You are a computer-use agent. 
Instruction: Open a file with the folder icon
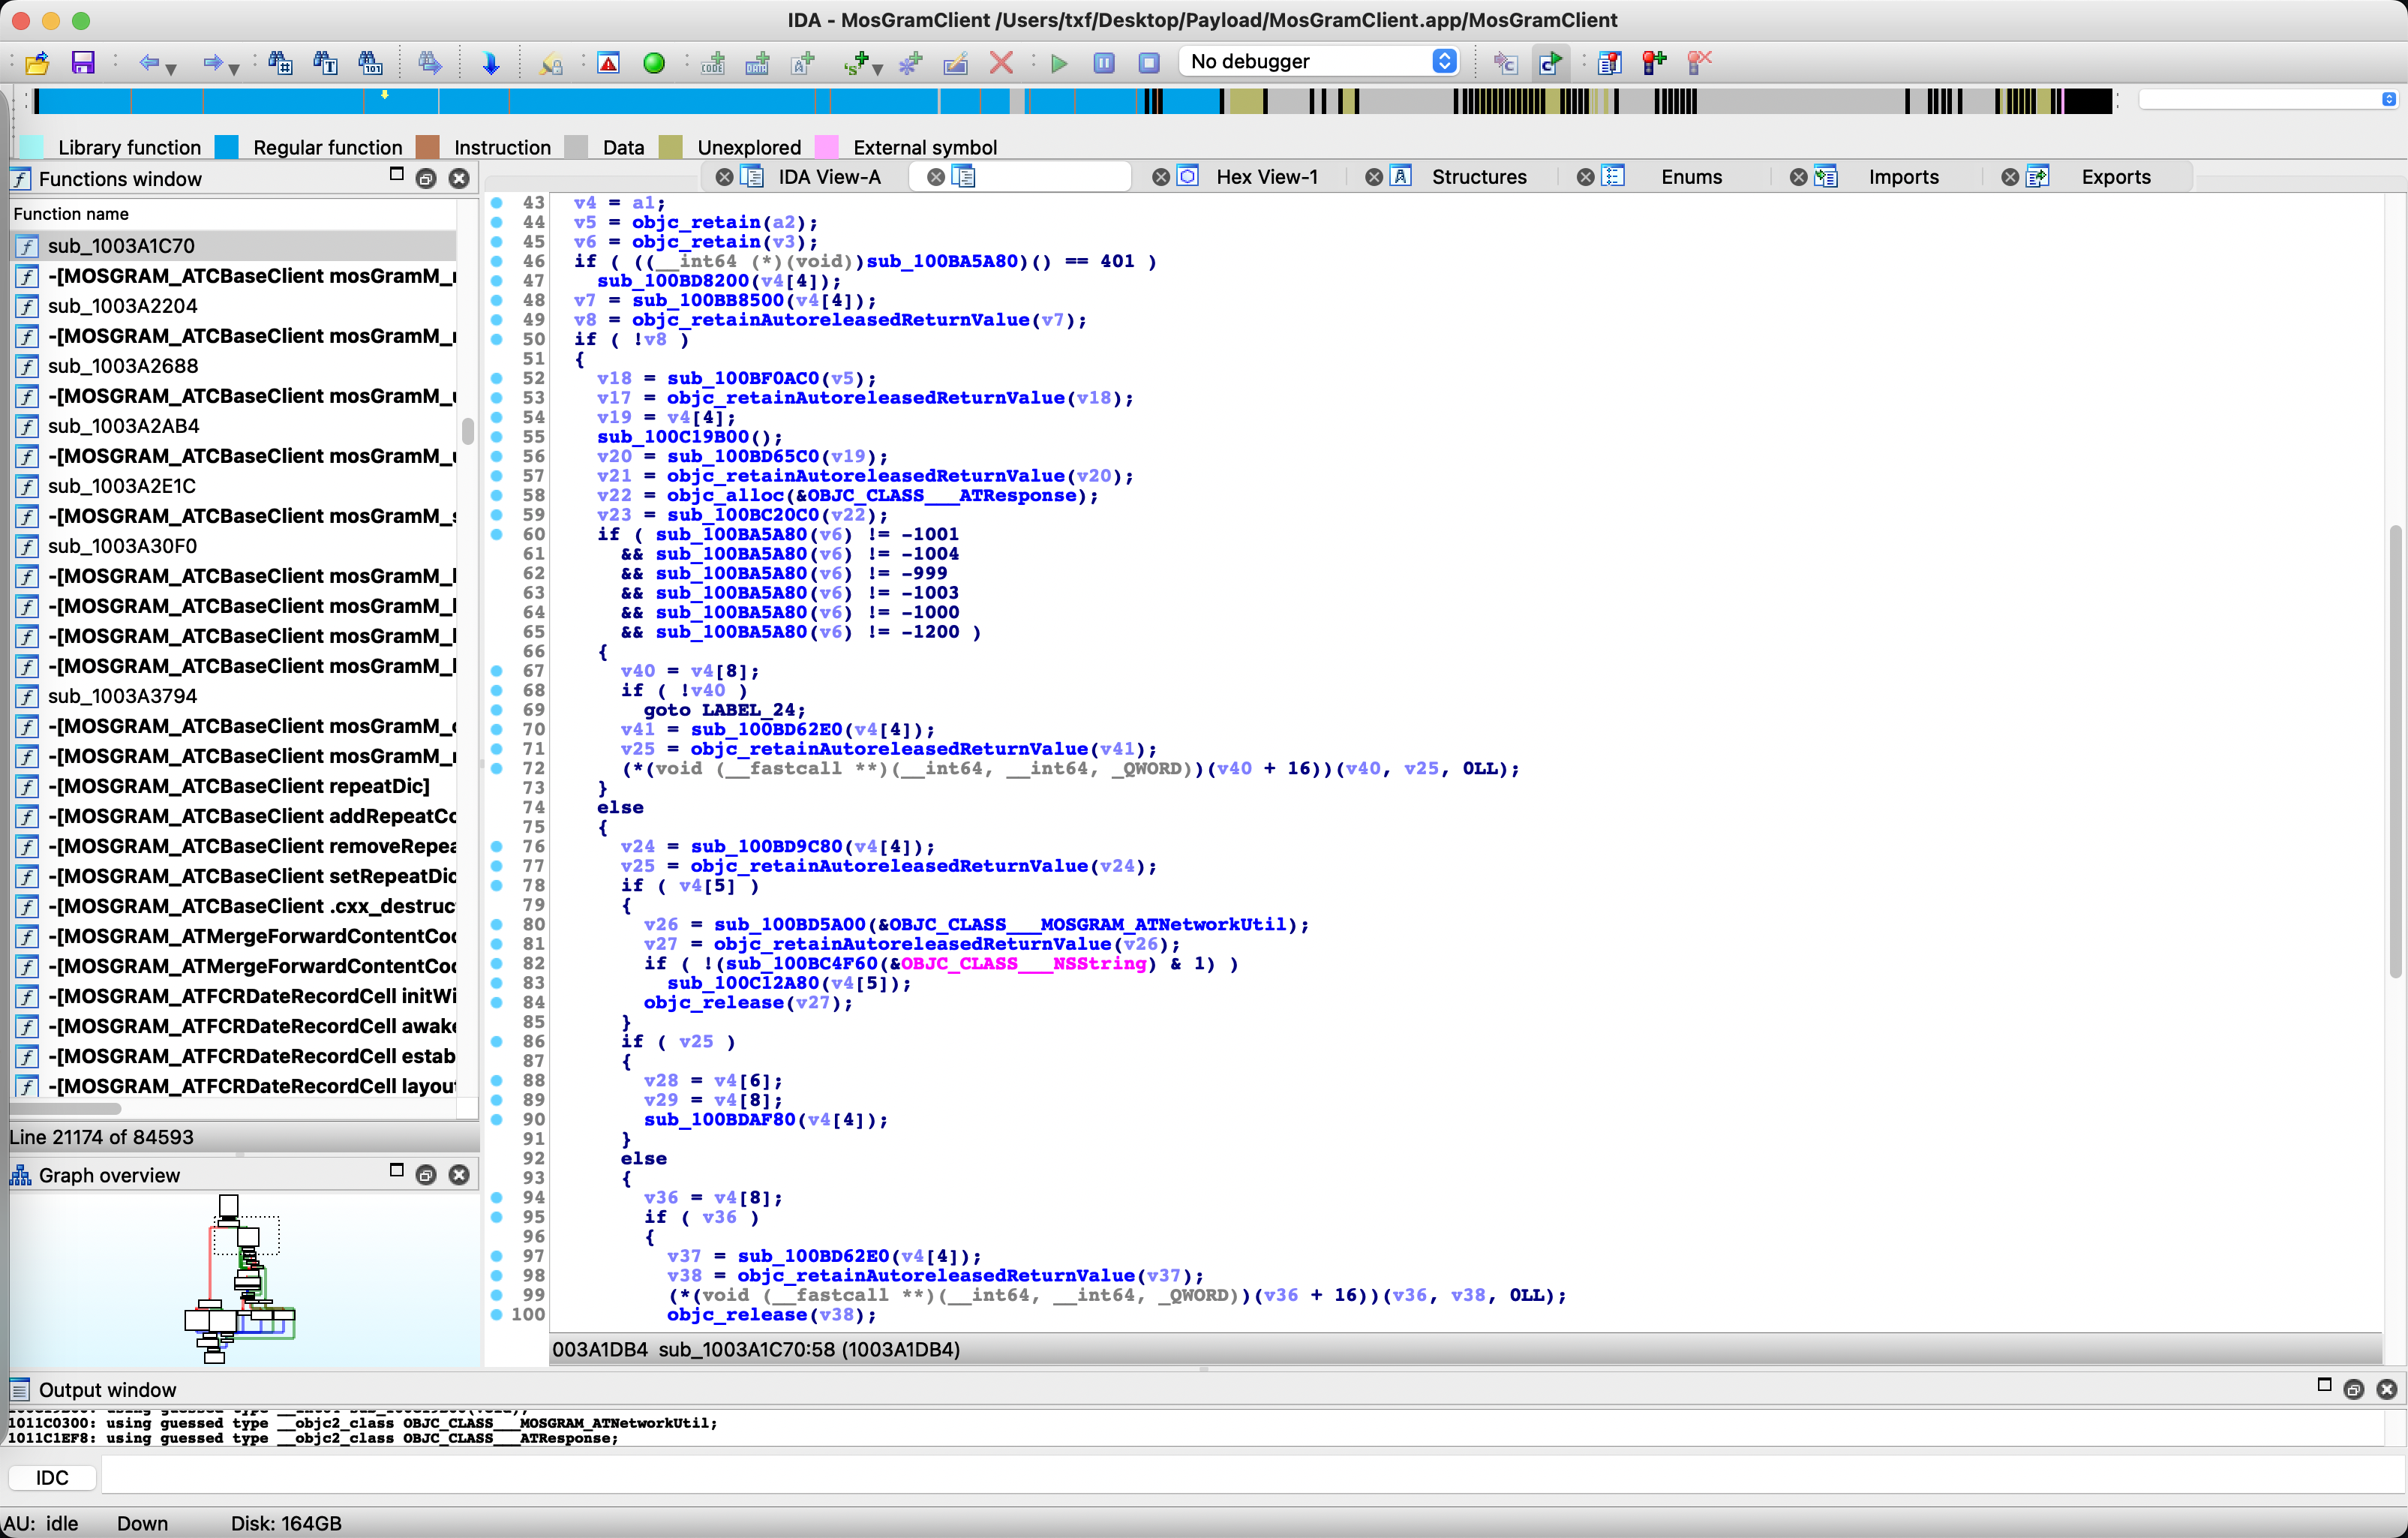click(x=37, y=63)
